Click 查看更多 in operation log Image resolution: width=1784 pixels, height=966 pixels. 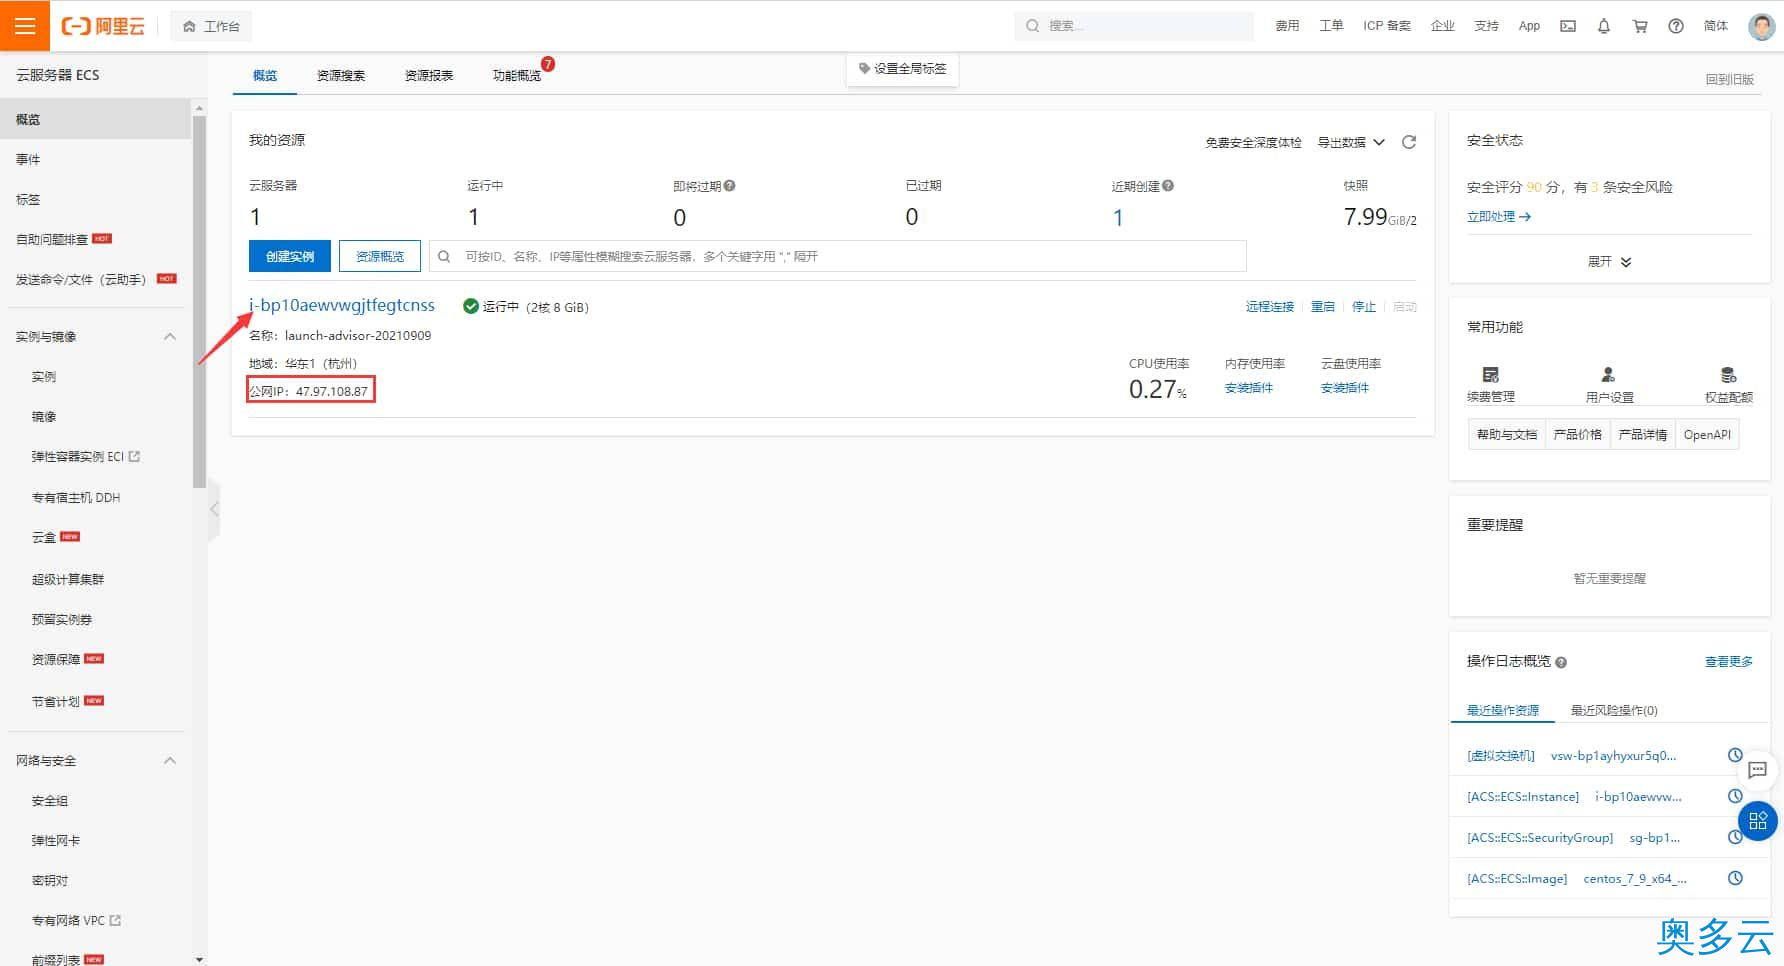point(1729,662)
